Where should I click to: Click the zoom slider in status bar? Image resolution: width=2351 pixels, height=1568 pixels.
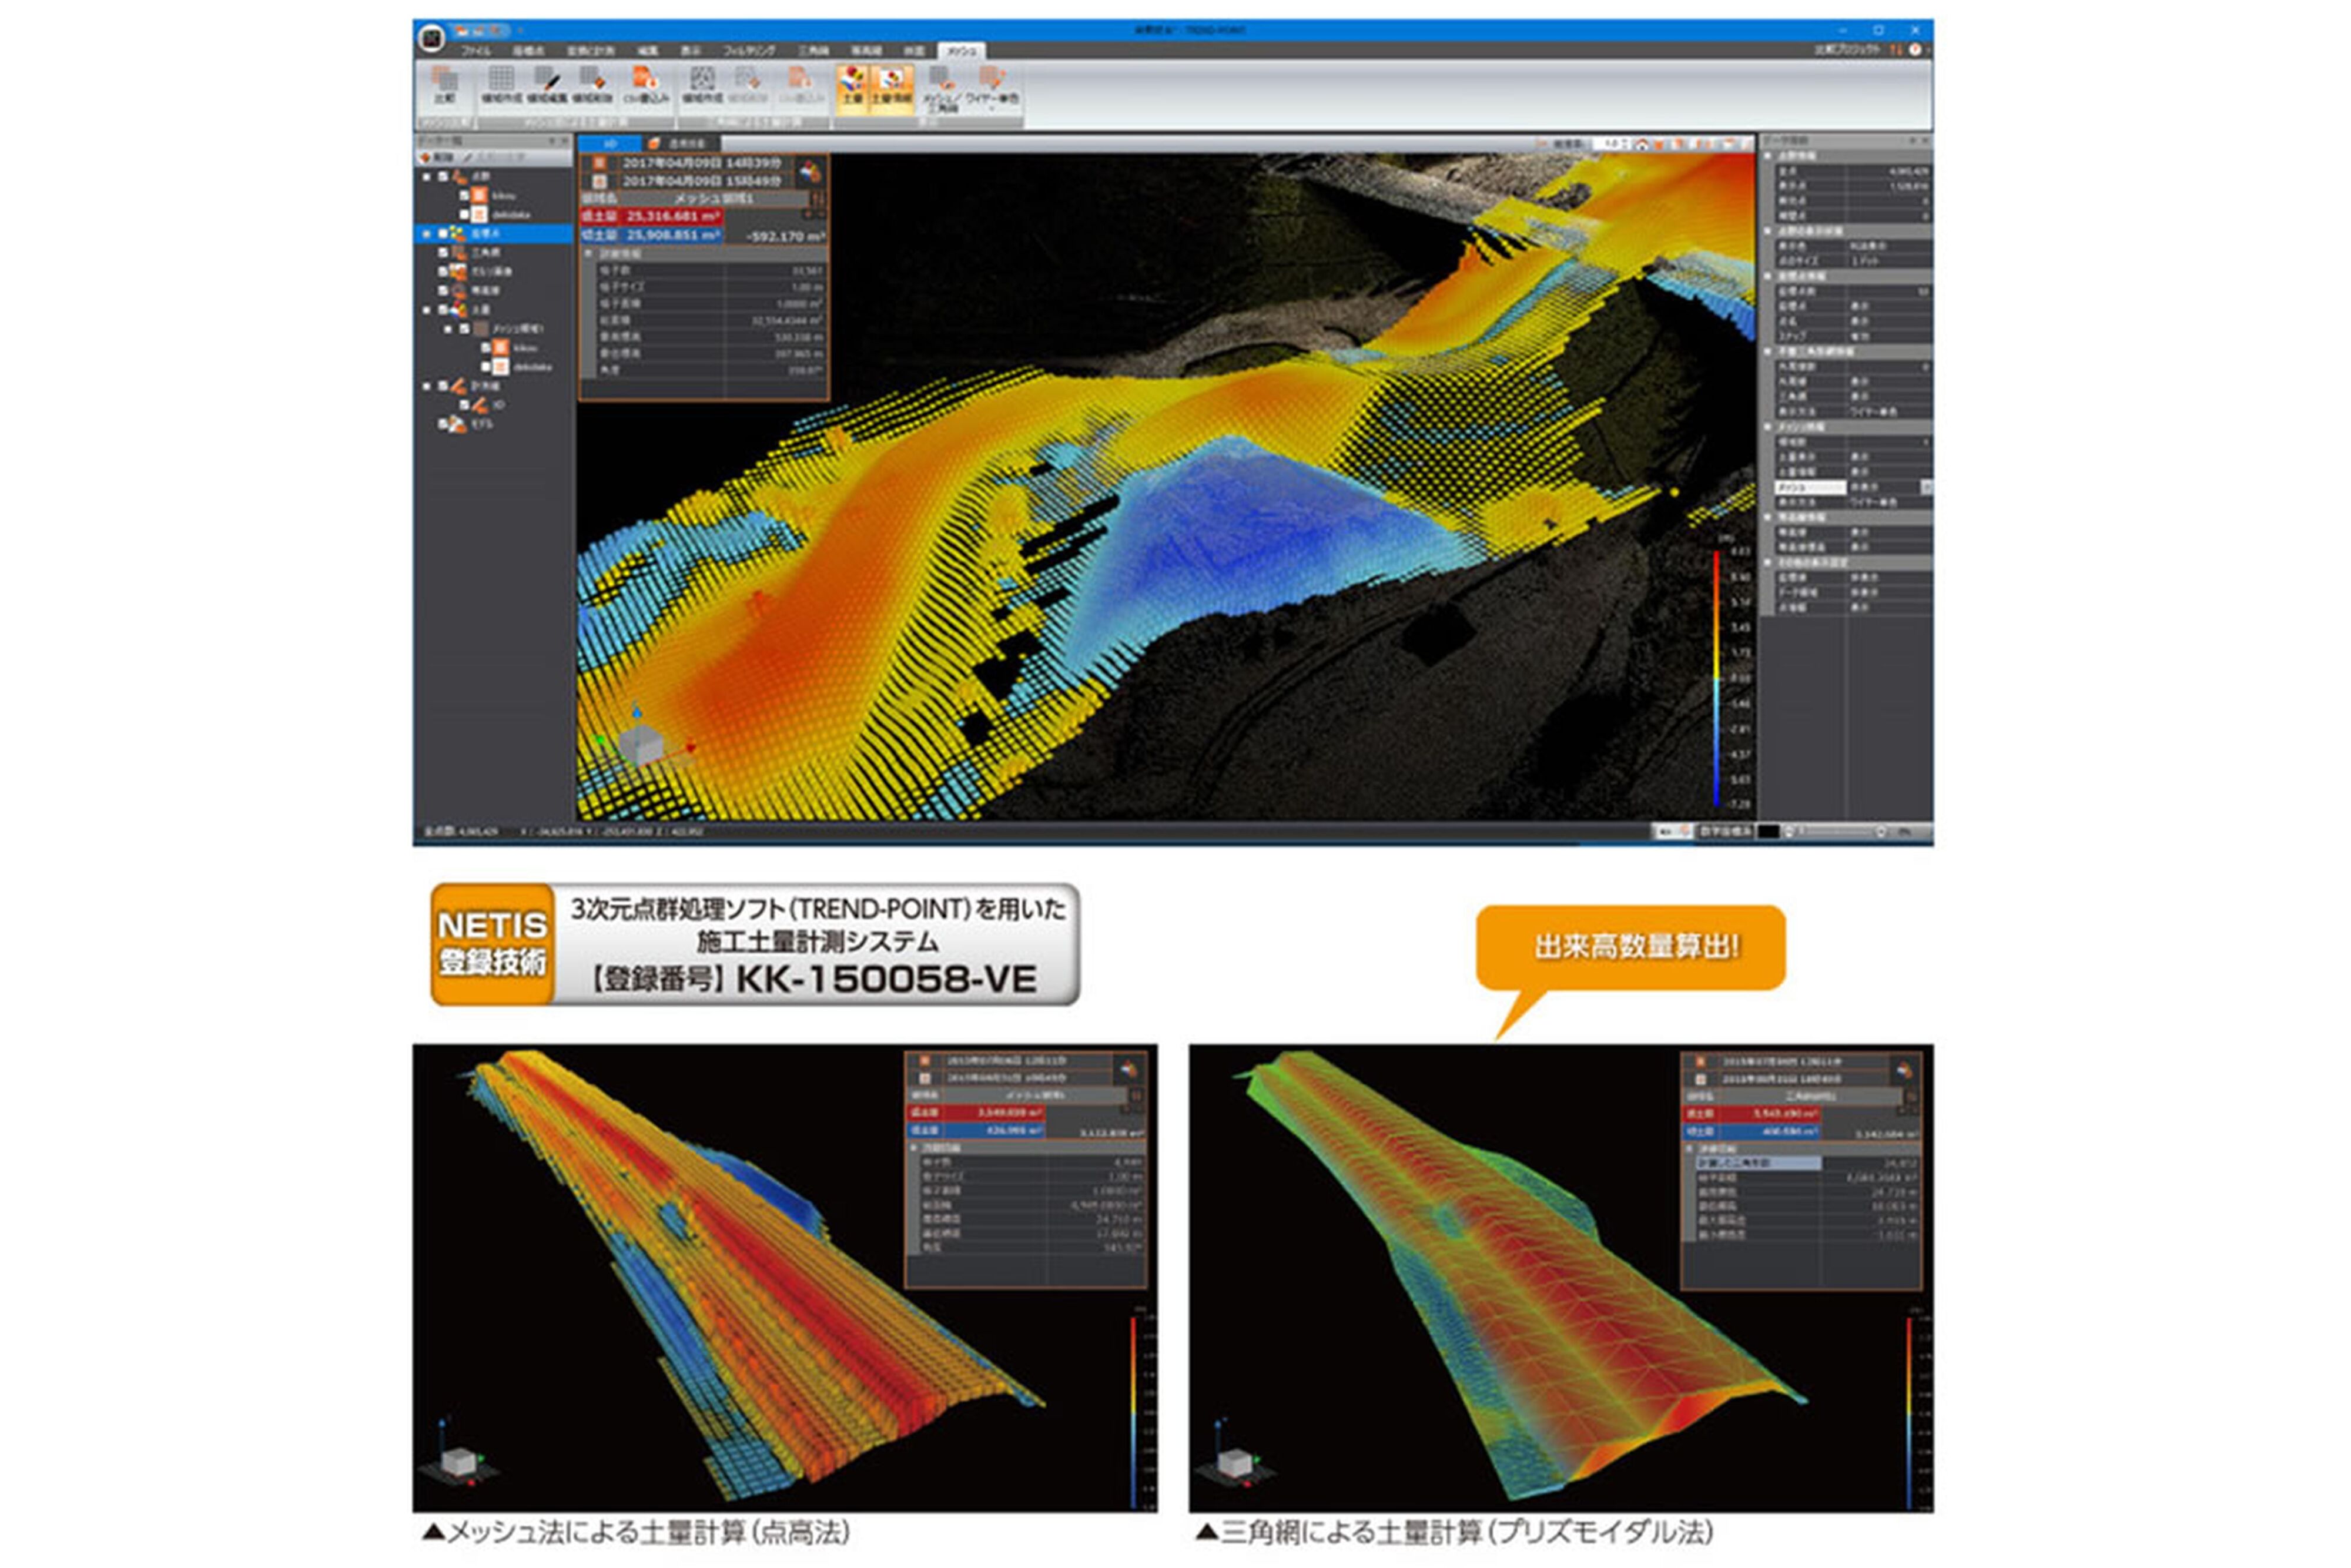(x=1846, y=831)
